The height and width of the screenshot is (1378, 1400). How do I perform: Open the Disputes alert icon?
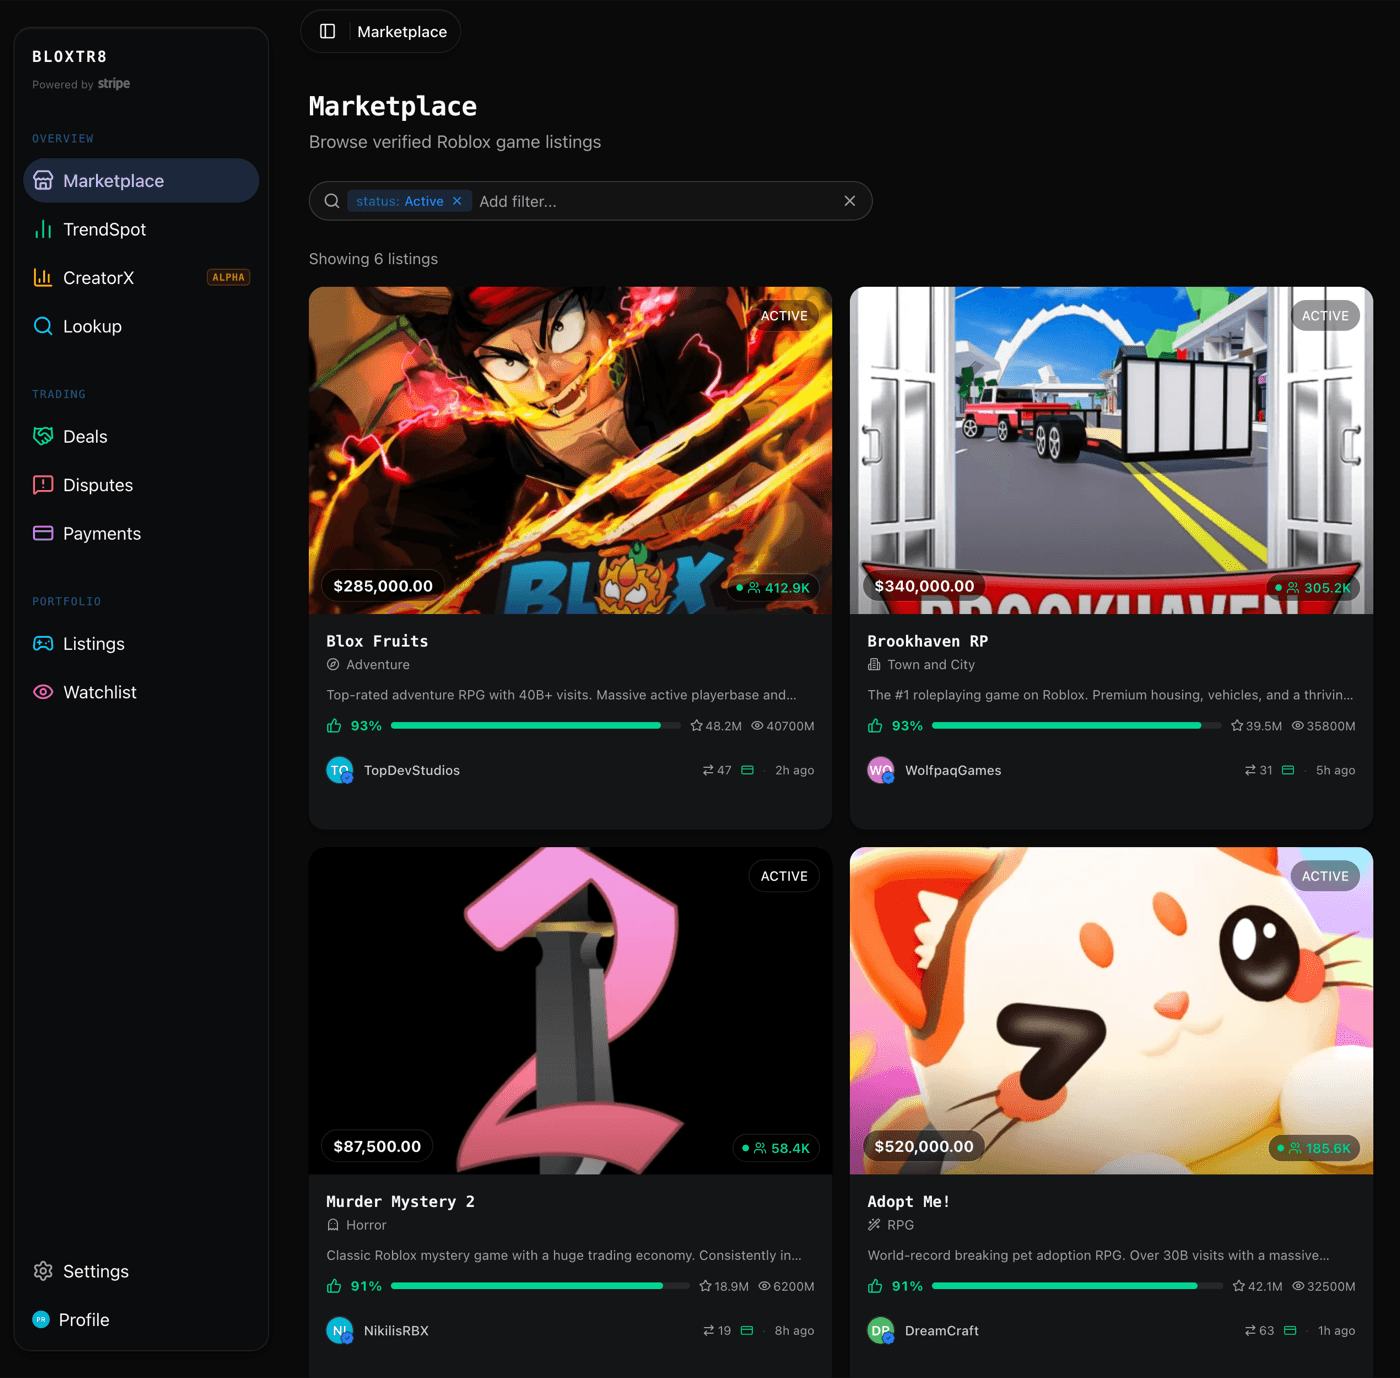[43, 485]
